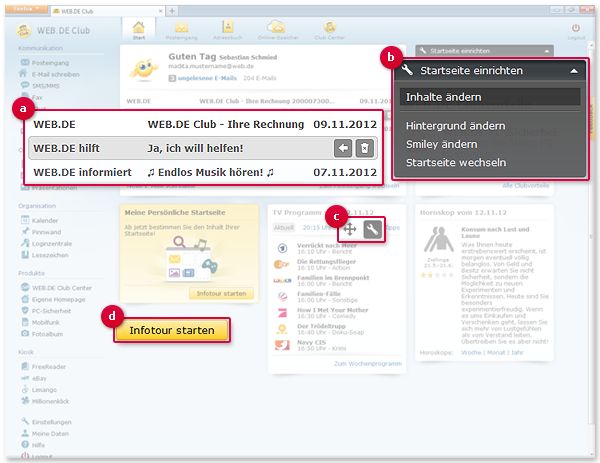Screen dimensions: 600x463
Task: Open eBay in sidebar
Action: [x=34, y=378]
